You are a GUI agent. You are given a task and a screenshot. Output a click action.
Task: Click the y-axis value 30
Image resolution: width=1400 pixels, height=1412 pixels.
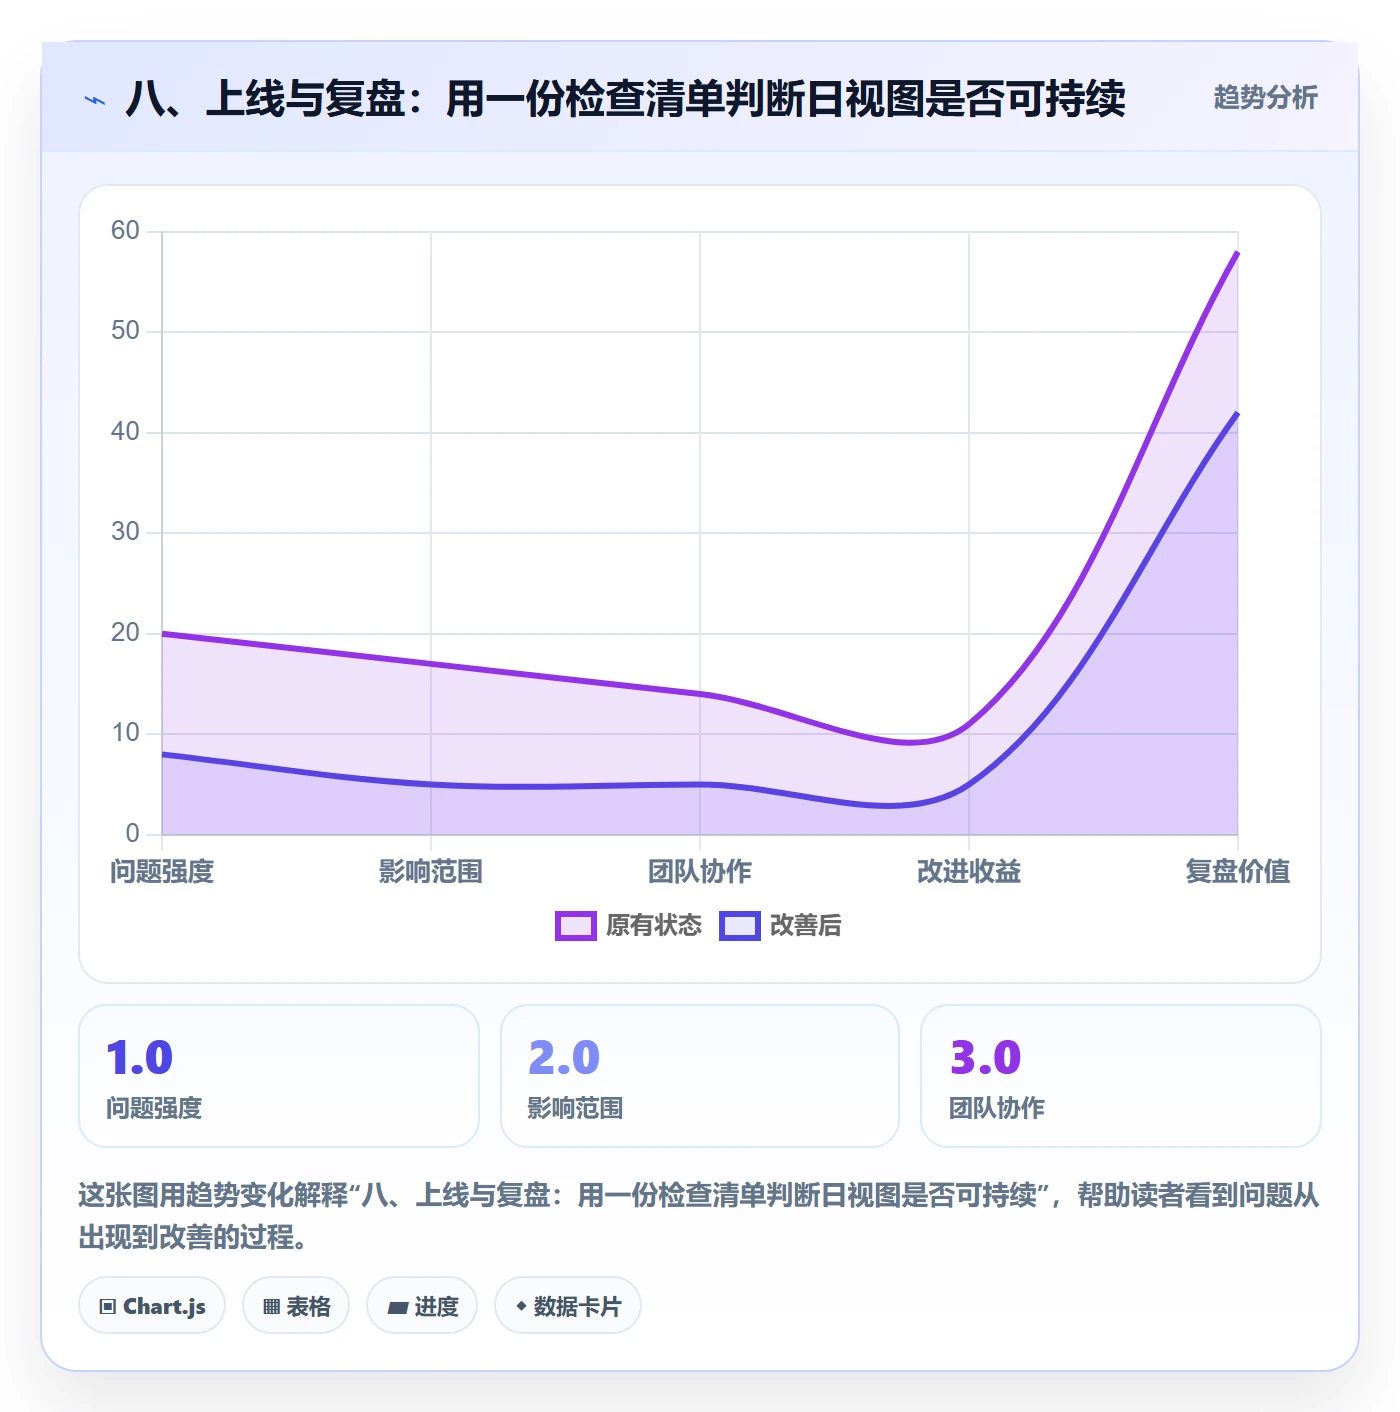coord(125,532)
